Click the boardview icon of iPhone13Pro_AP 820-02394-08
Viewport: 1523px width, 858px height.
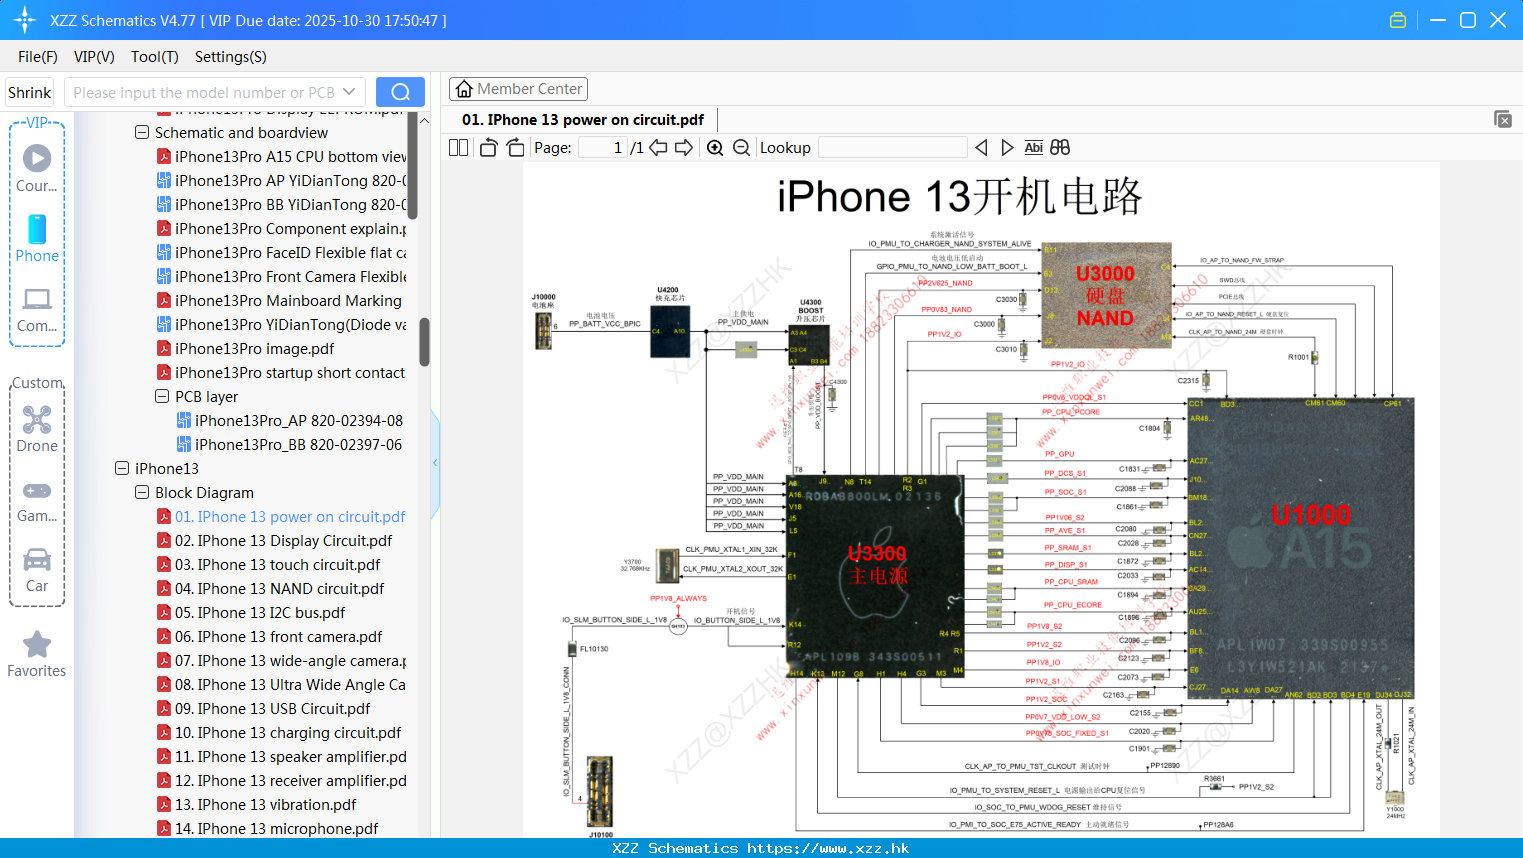point(184,420)
